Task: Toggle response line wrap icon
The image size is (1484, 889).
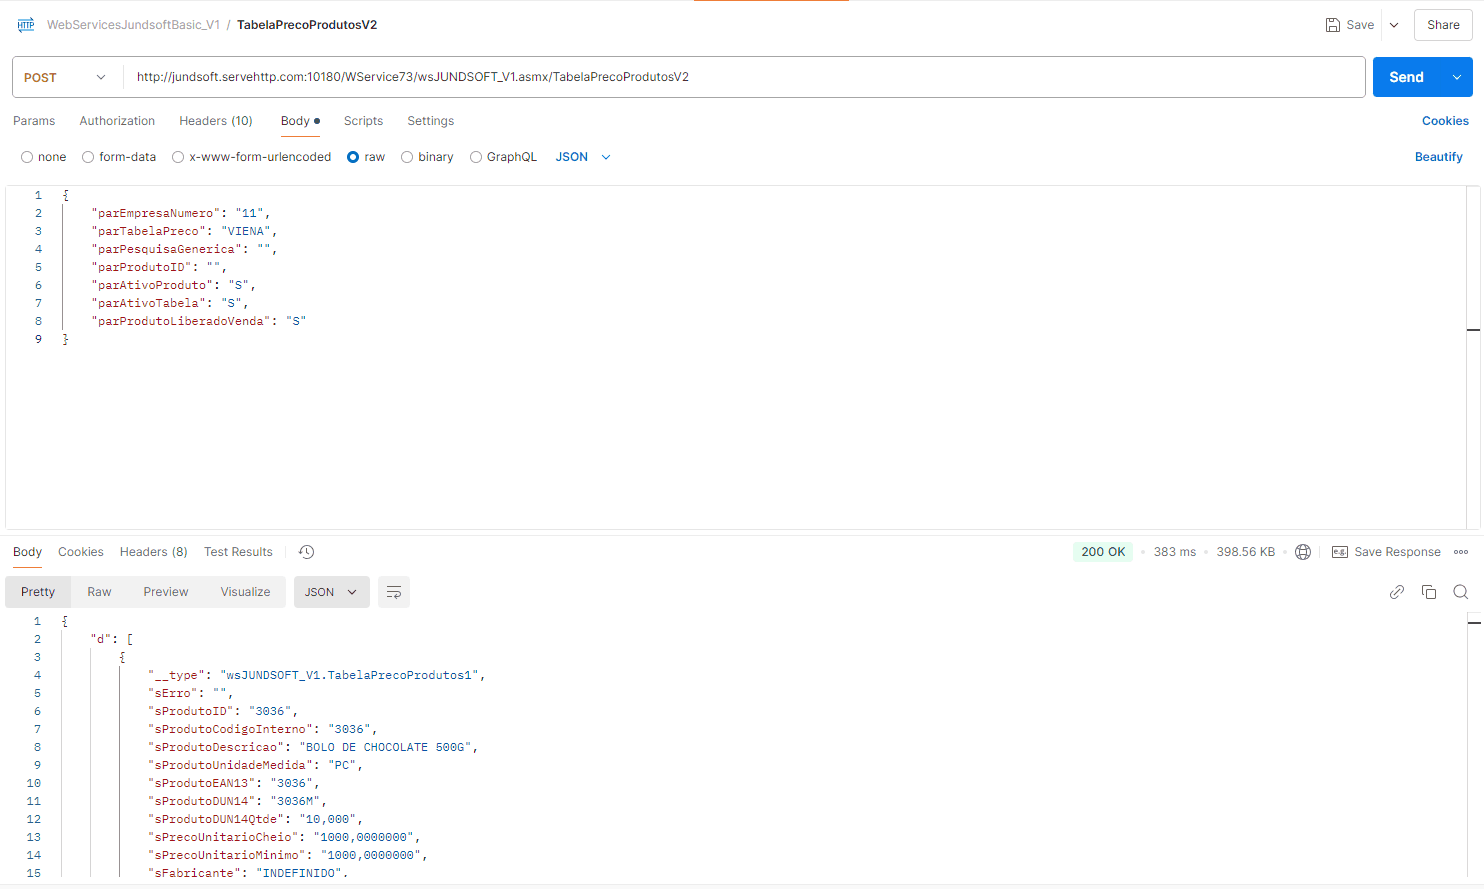Action: (x=394, y=592)
